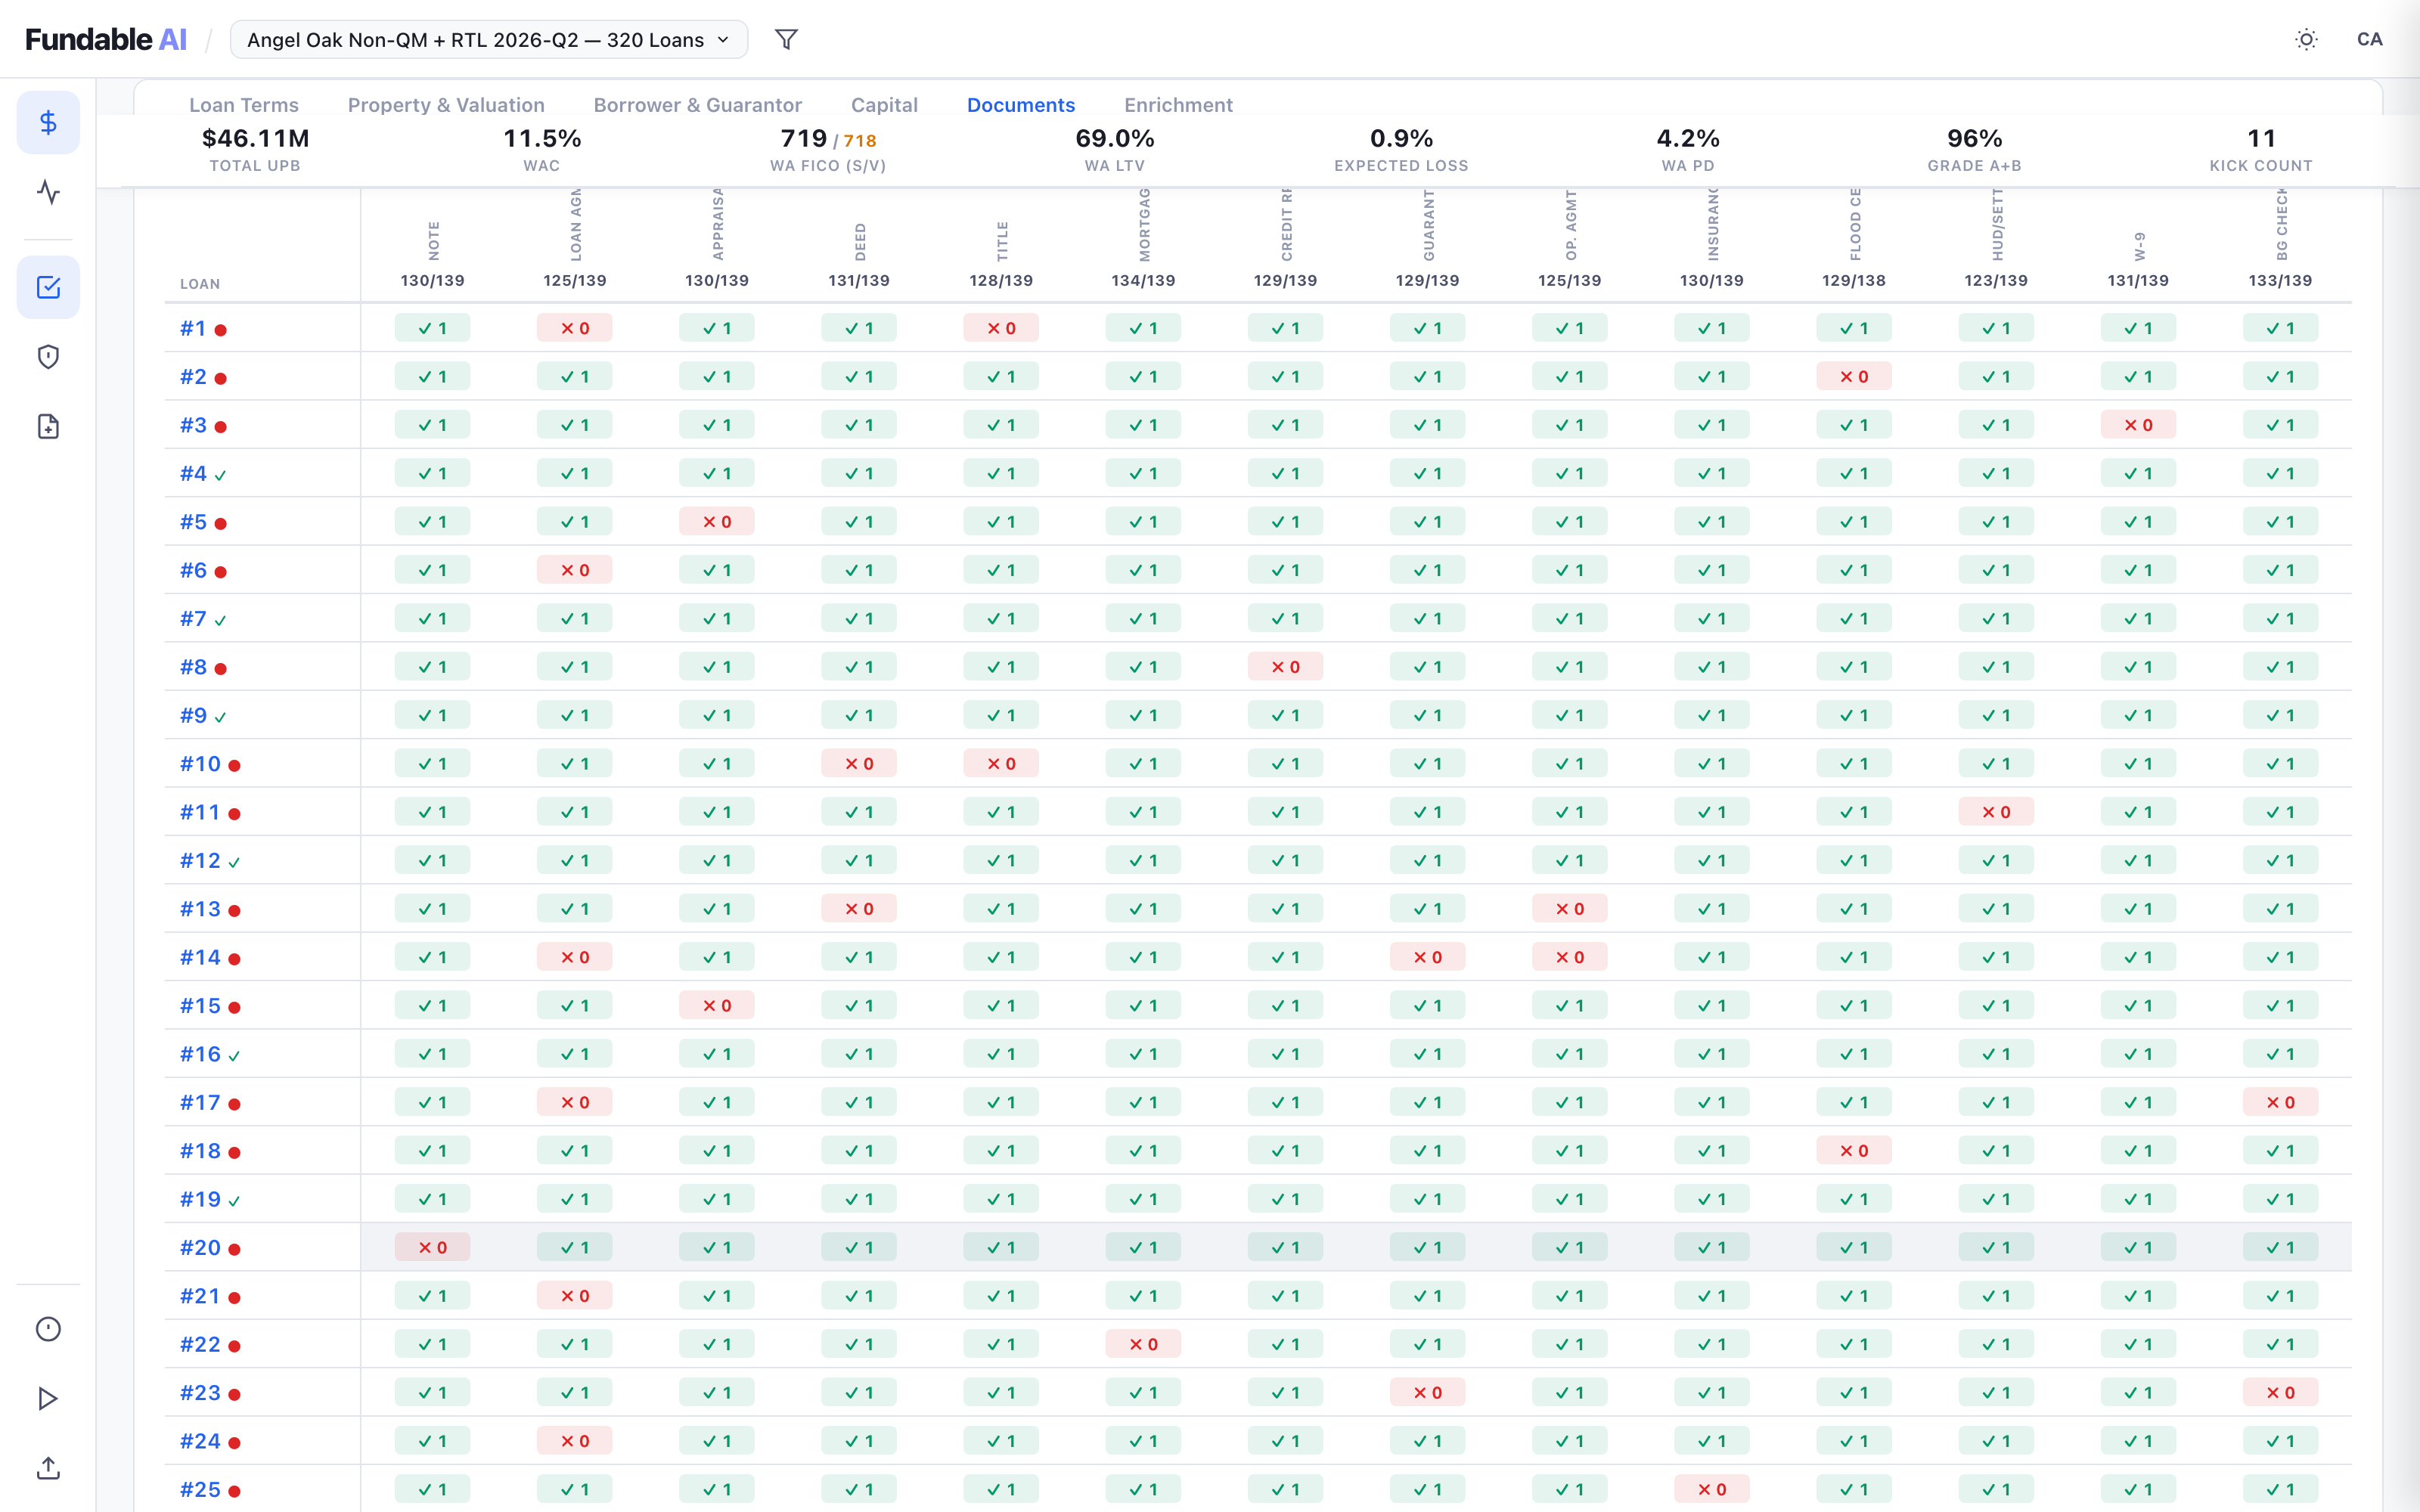Screen dimensions: 2420x1512
Task: Open the Angel Oak pool selector dropdown
Action: tap(489, 39)
